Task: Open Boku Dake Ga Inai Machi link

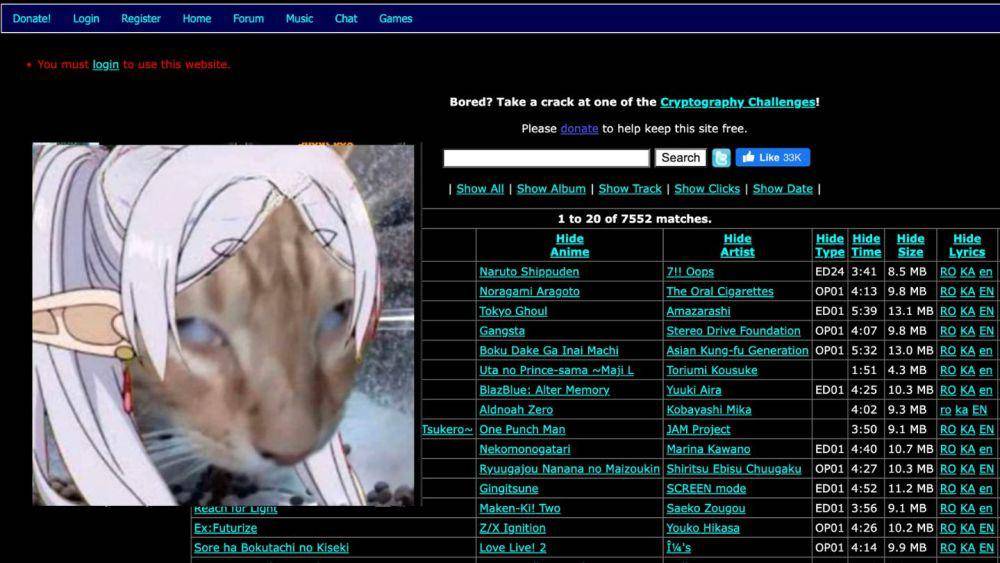Action: (x=549, y=351)
